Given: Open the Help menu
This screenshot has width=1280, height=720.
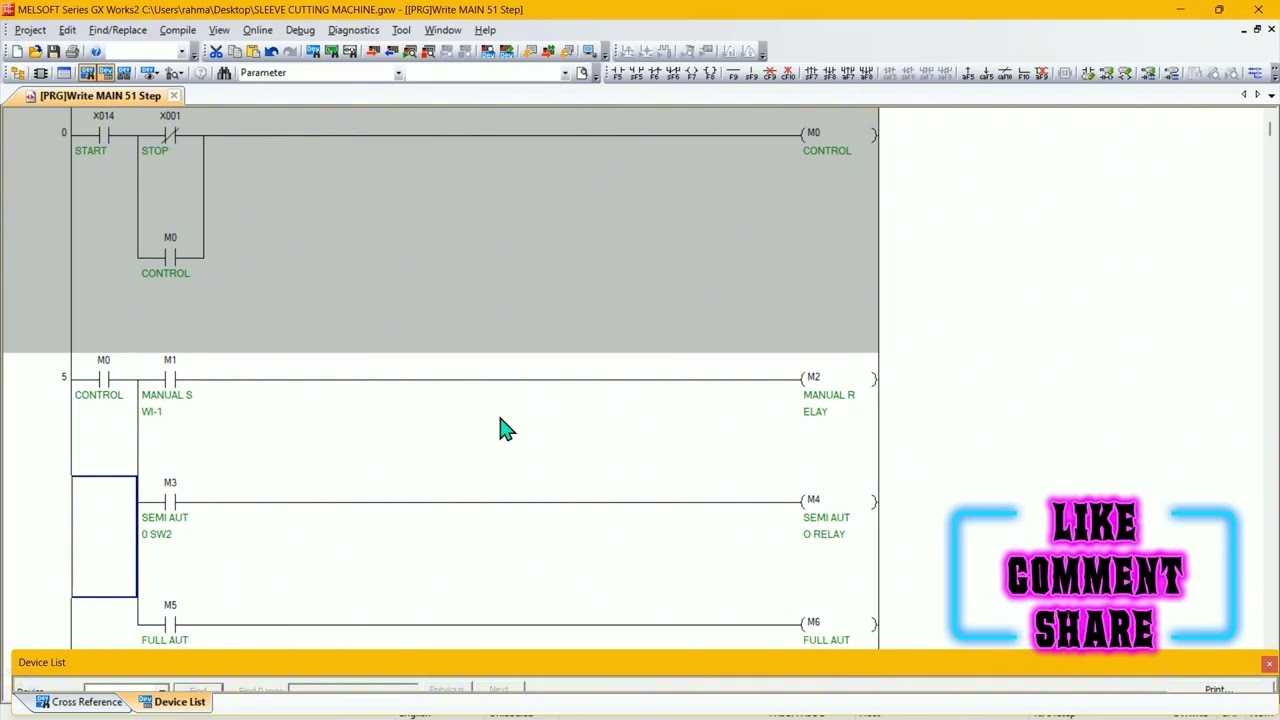Looking at the screenshot, I should (x=485, y=30).
